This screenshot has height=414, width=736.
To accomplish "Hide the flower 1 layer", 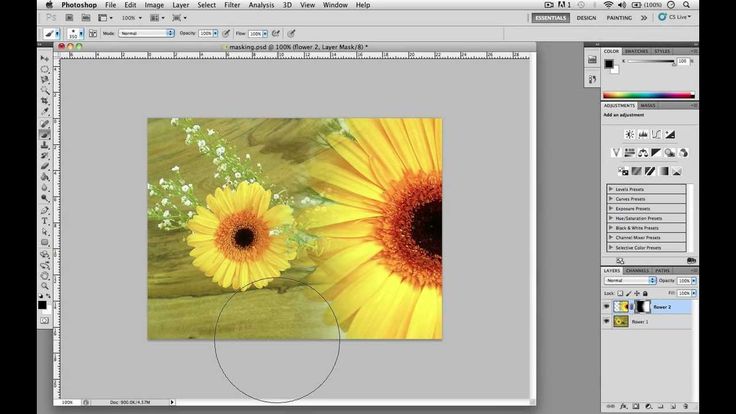I will point(607,322).
